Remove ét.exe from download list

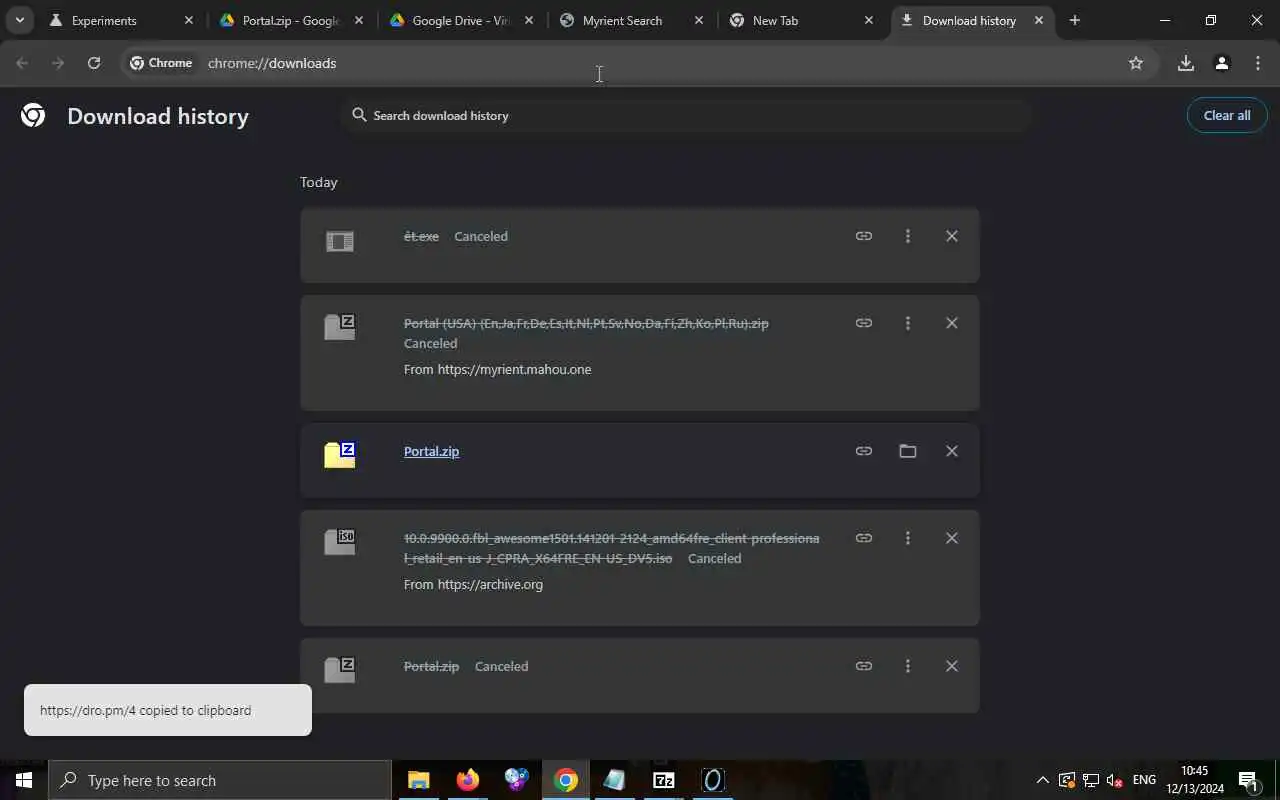[x=952, y=236]
